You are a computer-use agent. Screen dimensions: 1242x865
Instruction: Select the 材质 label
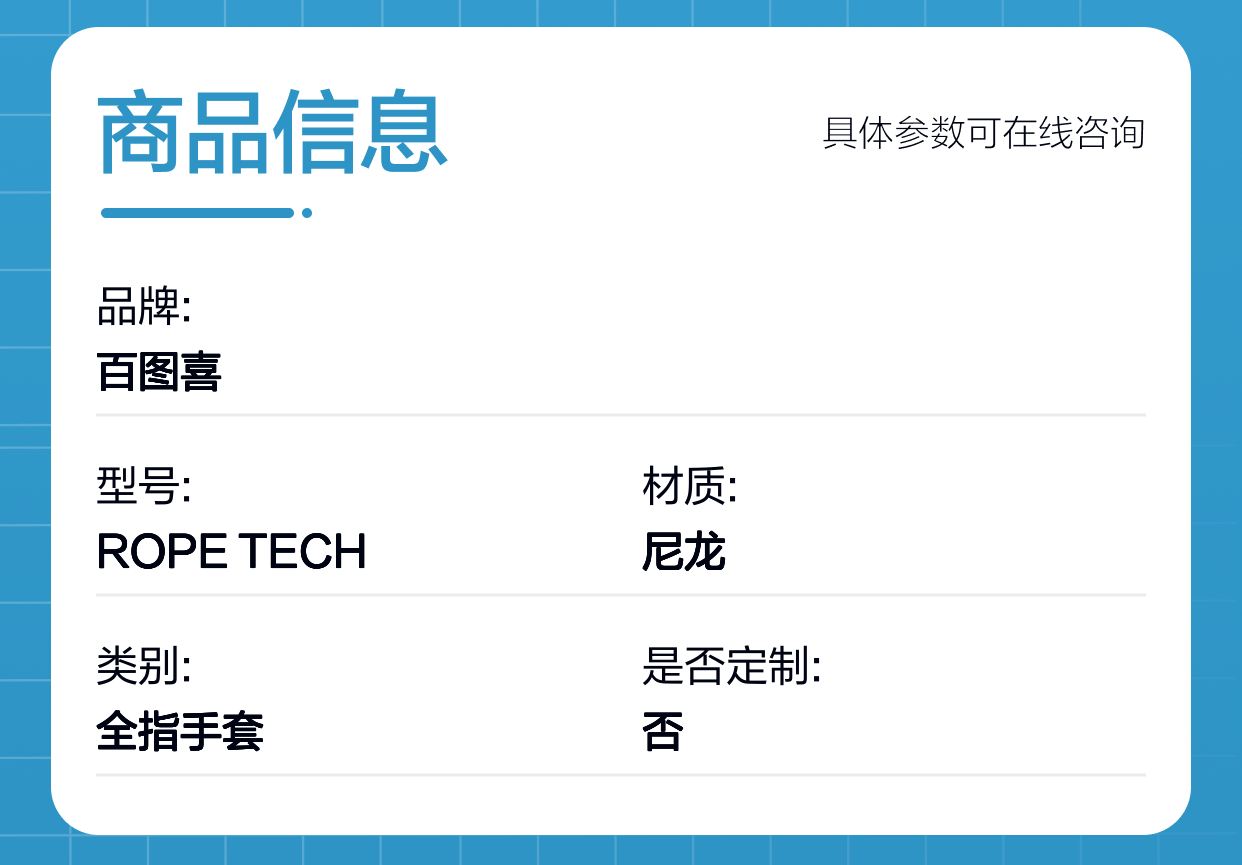click(689, 487)
